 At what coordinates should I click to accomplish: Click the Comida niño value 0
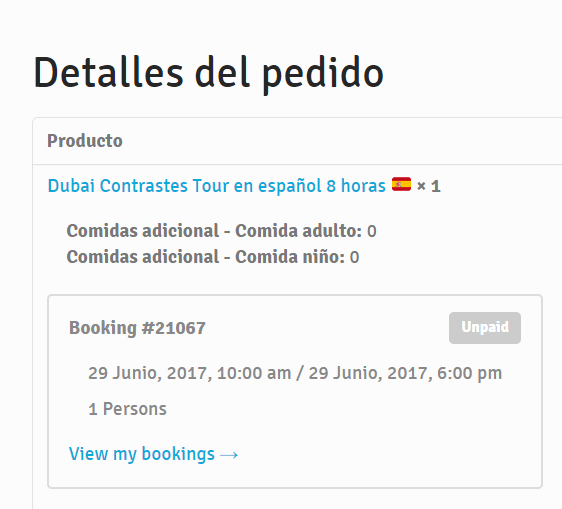point(354,257)
